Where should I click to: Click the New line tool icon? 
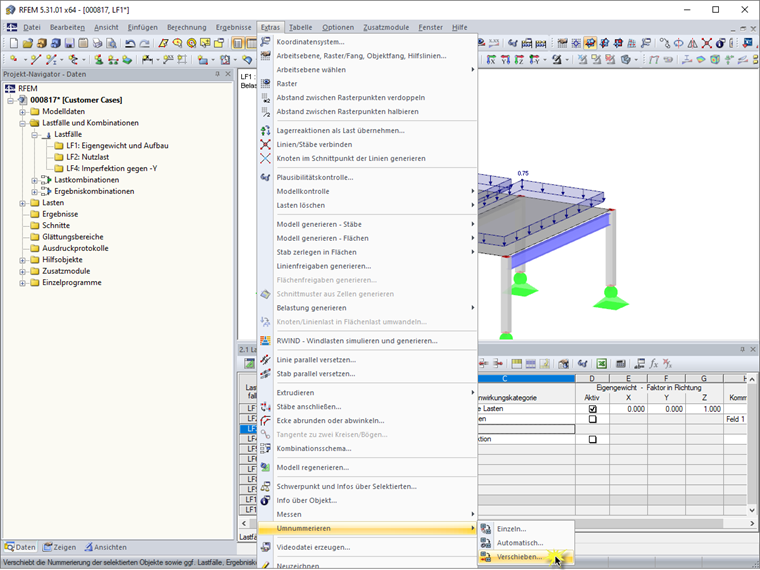(x=35, y=60)
